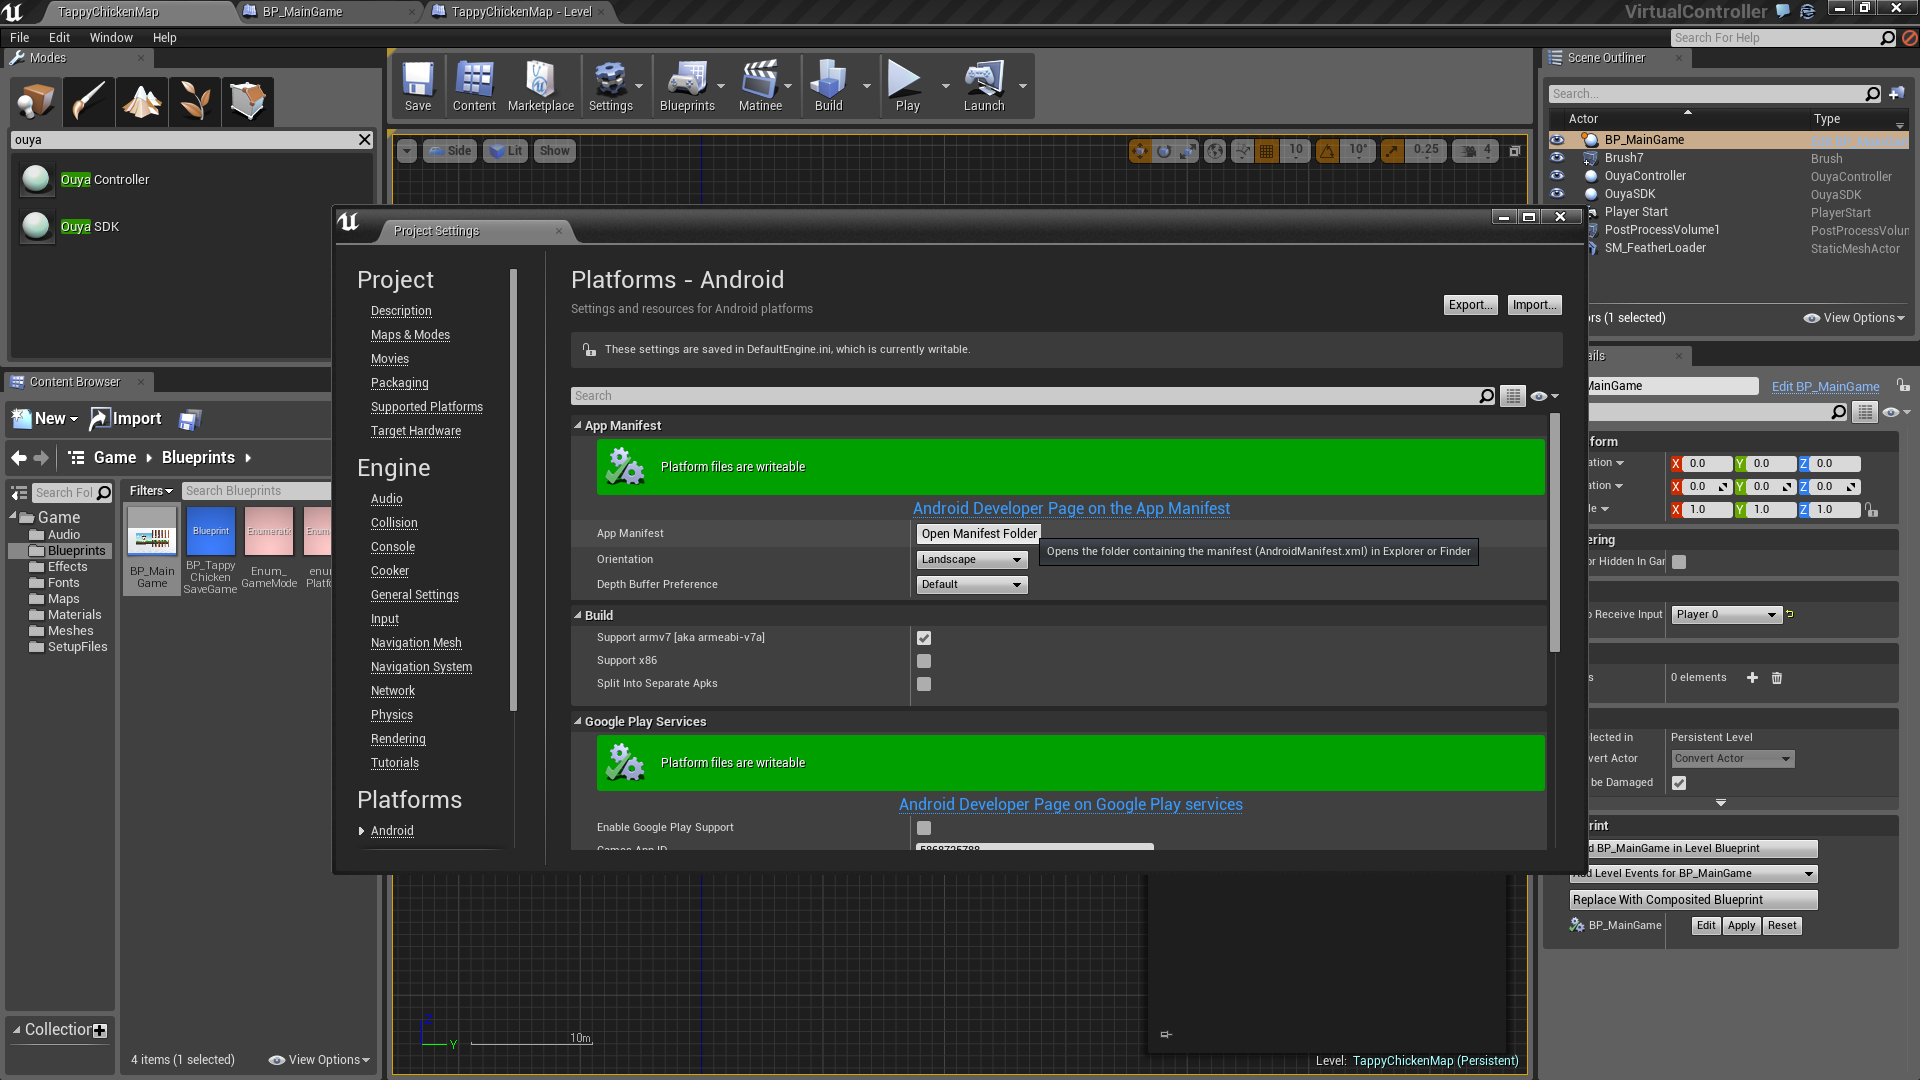Open Android Developer Page on App Manifest link
The width and height of the screenshot is (1920, 1080).
coord(1071,509)
